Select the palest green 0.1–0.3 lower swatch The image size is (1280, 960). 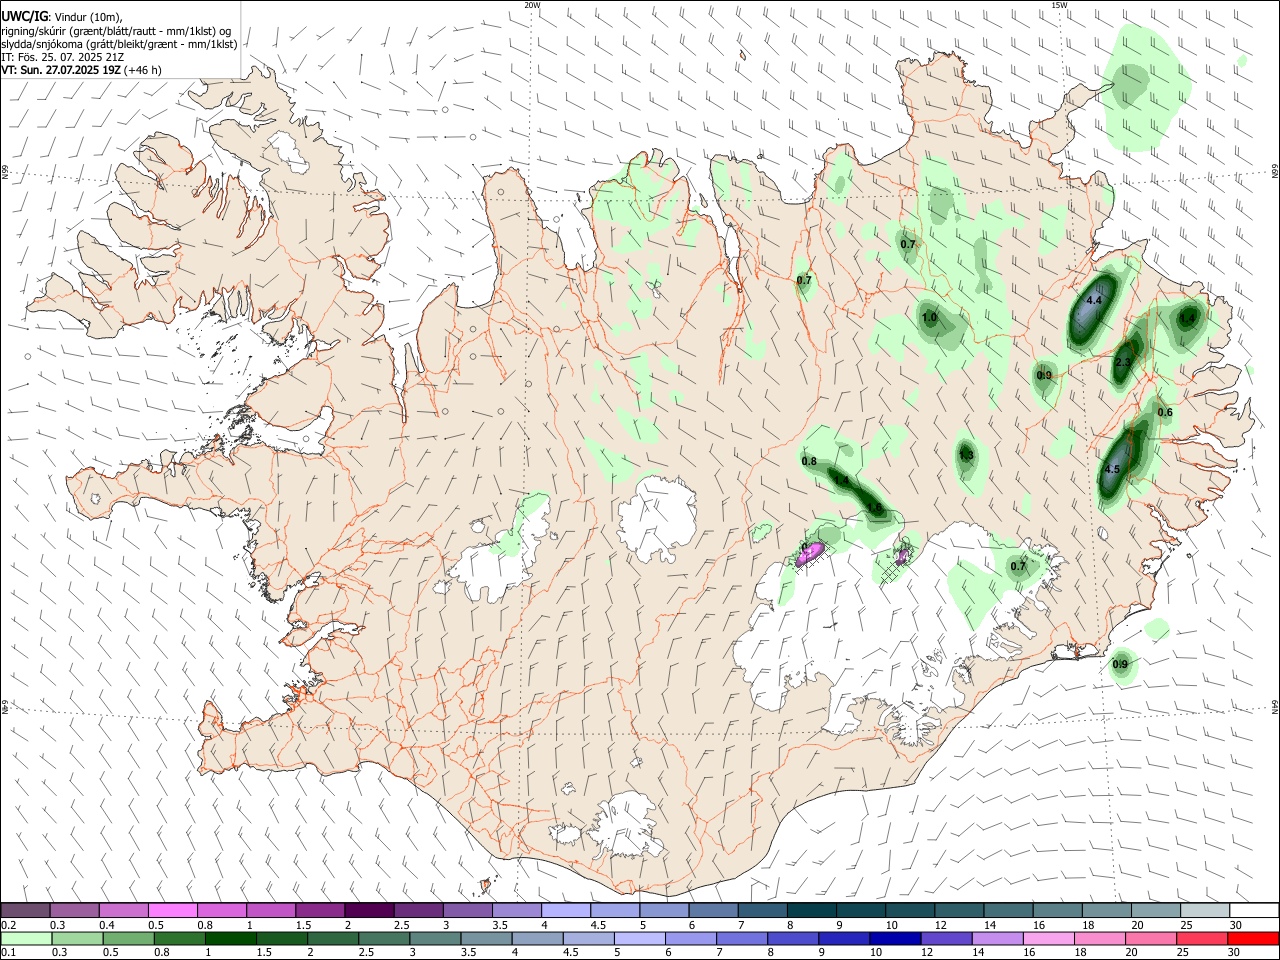(x=26, y=938)
